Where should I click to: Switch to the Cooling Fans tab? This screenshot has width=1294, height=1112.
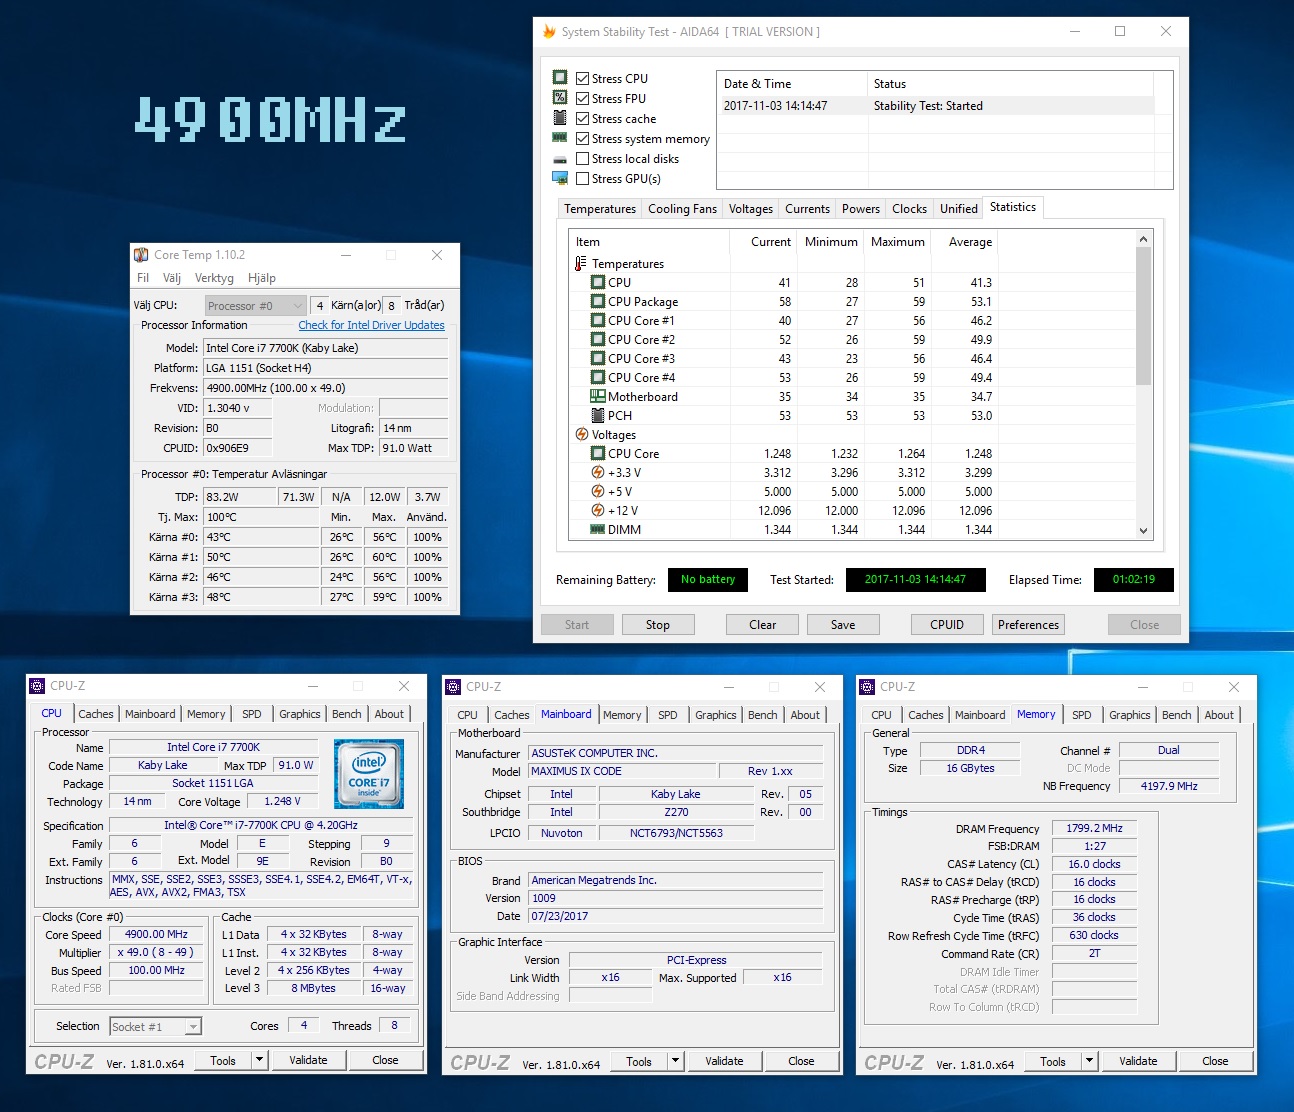coord(682,209)
